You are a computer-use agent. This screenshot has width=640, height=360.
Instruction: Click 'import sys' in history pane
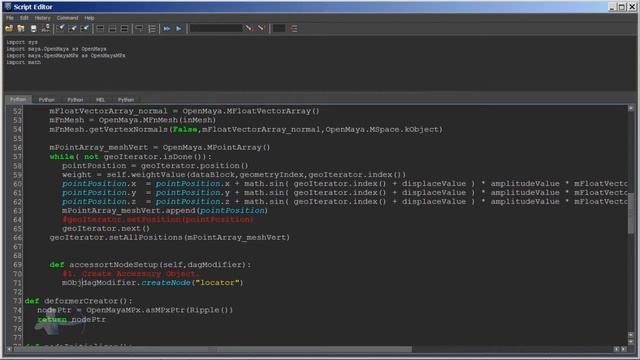point(22,42)
